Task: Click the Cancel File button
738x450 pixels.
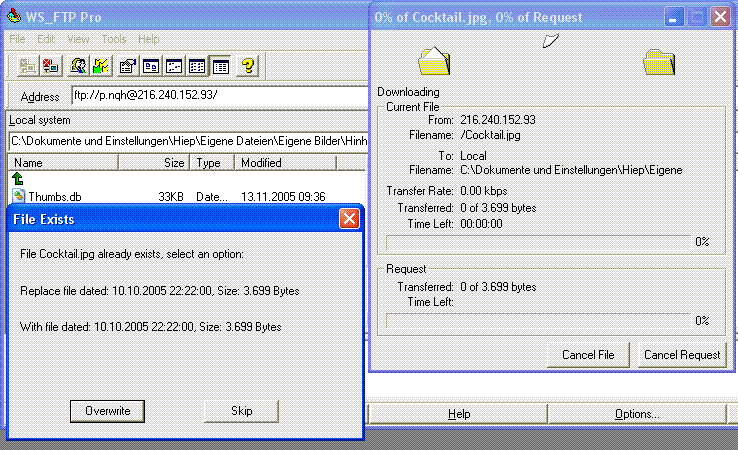Action: pyautogui.click(x=588, y=355)
